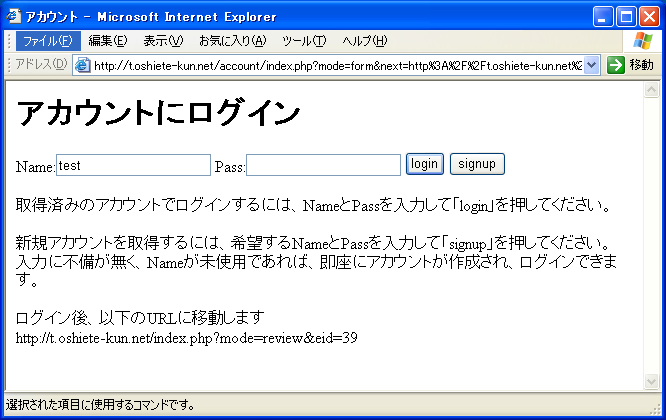Click the IE icon in title bar
The height and width of the screenshot is (420, 666).
(x=14, y=16)
